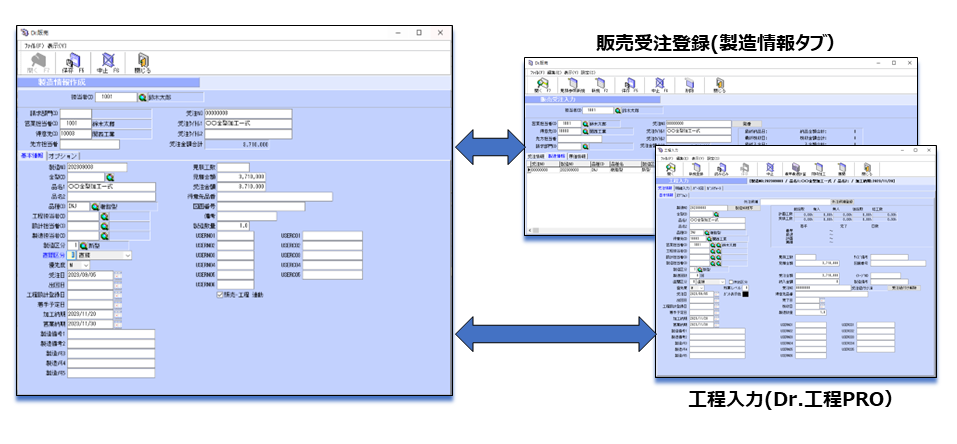Switch to 原価情報 tab in 販売受注入力
957x444 pixels.
click(x=578, y=156)
